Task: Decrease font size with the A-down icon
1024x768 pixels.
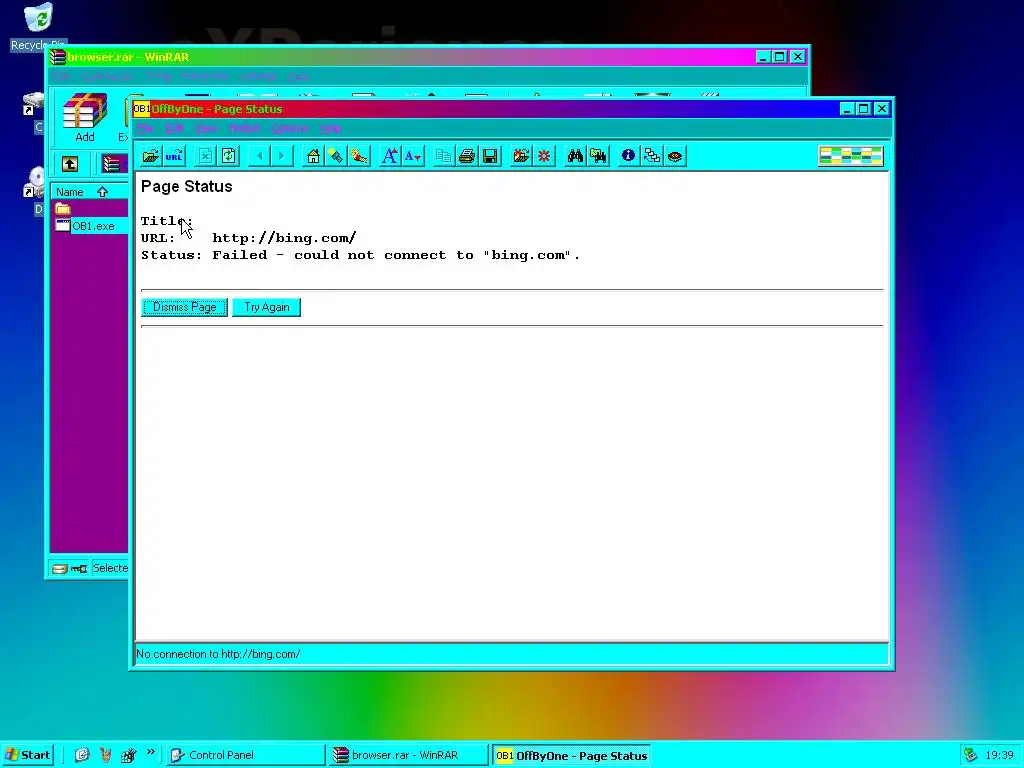Action: tap(413, 156)
